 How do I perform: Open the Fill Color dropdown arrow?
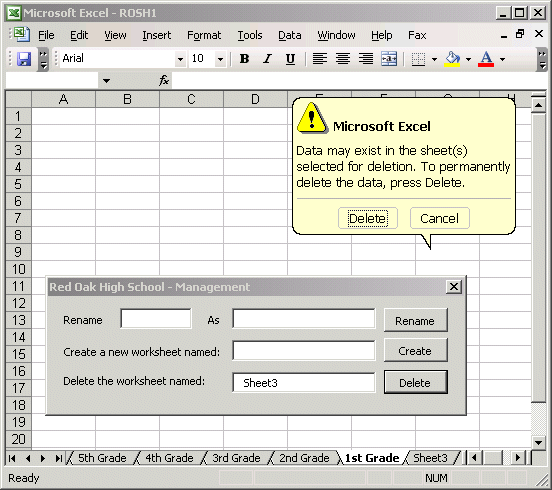point(468,59)
